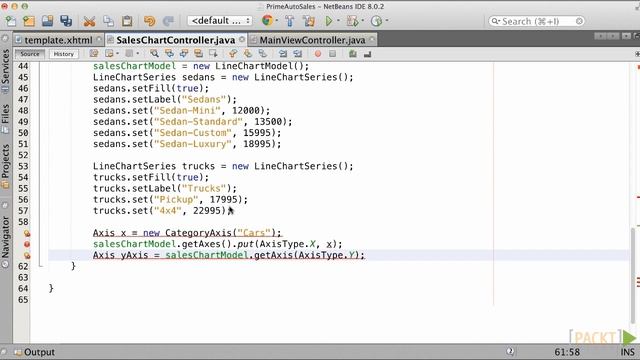This screenshot has height=360, width=640.
Task: Toggle Bookmark on current line
Action: tap(262, 53)
